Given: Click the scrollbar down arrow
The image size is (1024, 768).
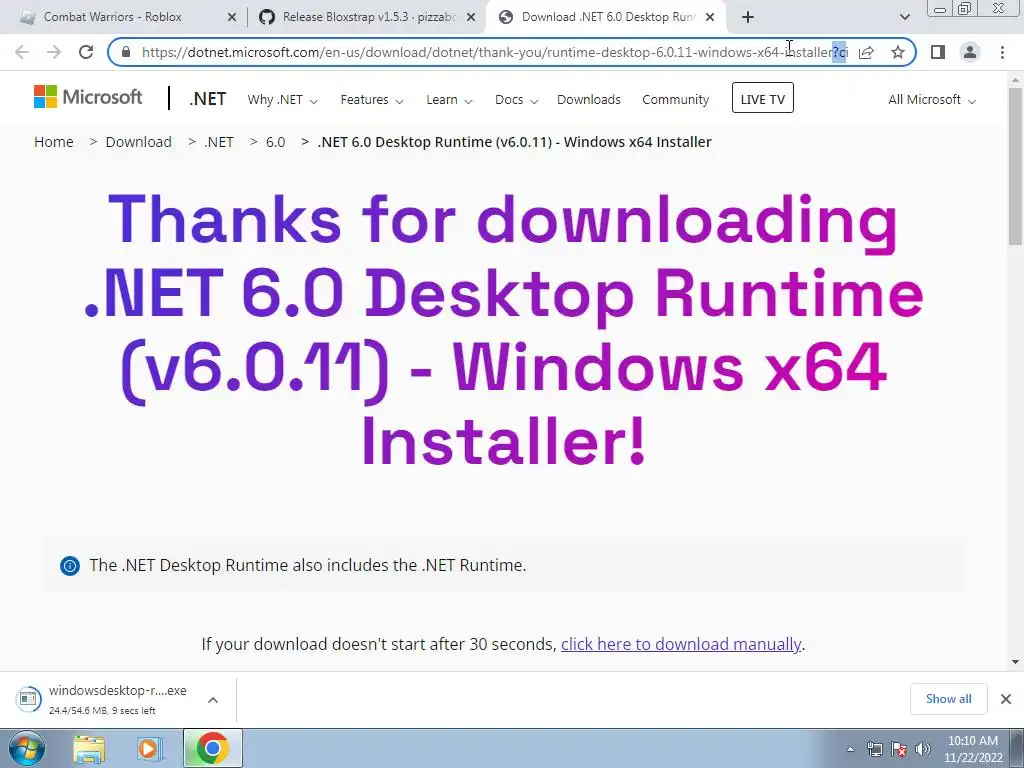Looking at the screenshot, I should (x=1015, y=662).
